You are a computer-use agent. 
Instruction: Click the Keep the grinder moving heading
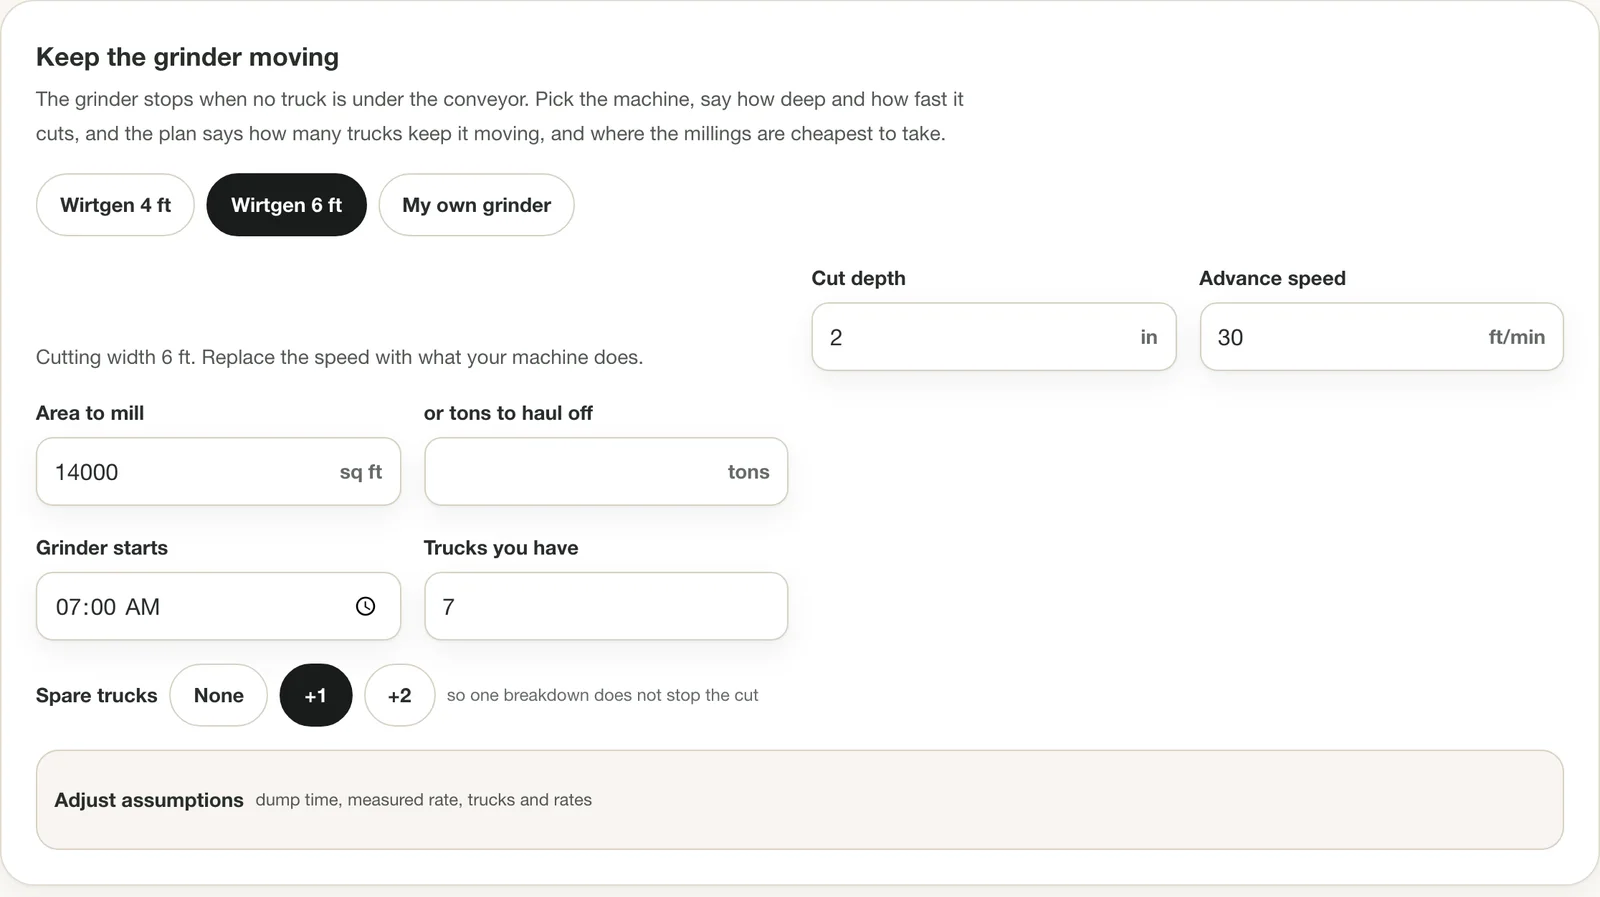(x=187, y=57)
